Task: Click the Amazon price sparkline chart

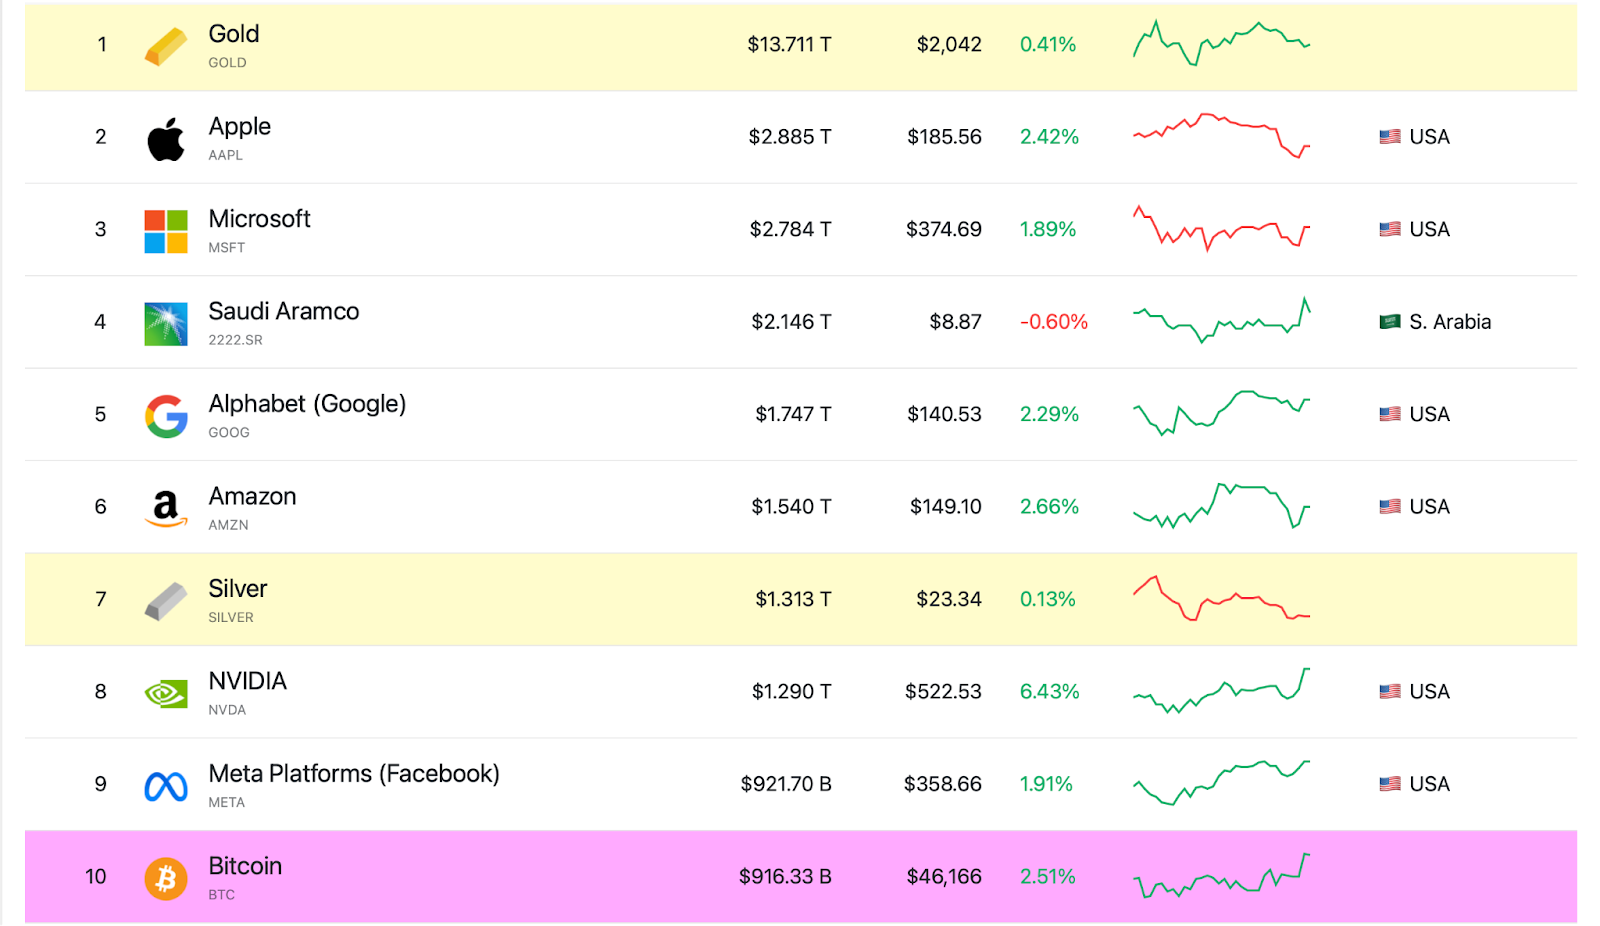Action: [x=1221, y=506]
